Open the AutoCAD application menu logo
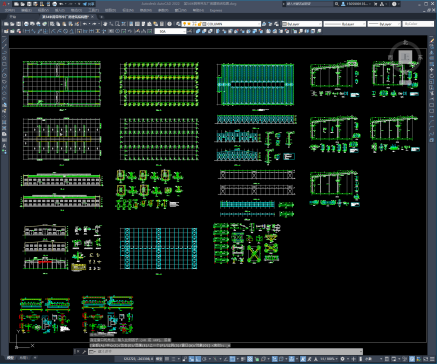This screenshot has height=364, width=437. pos(4,4)
